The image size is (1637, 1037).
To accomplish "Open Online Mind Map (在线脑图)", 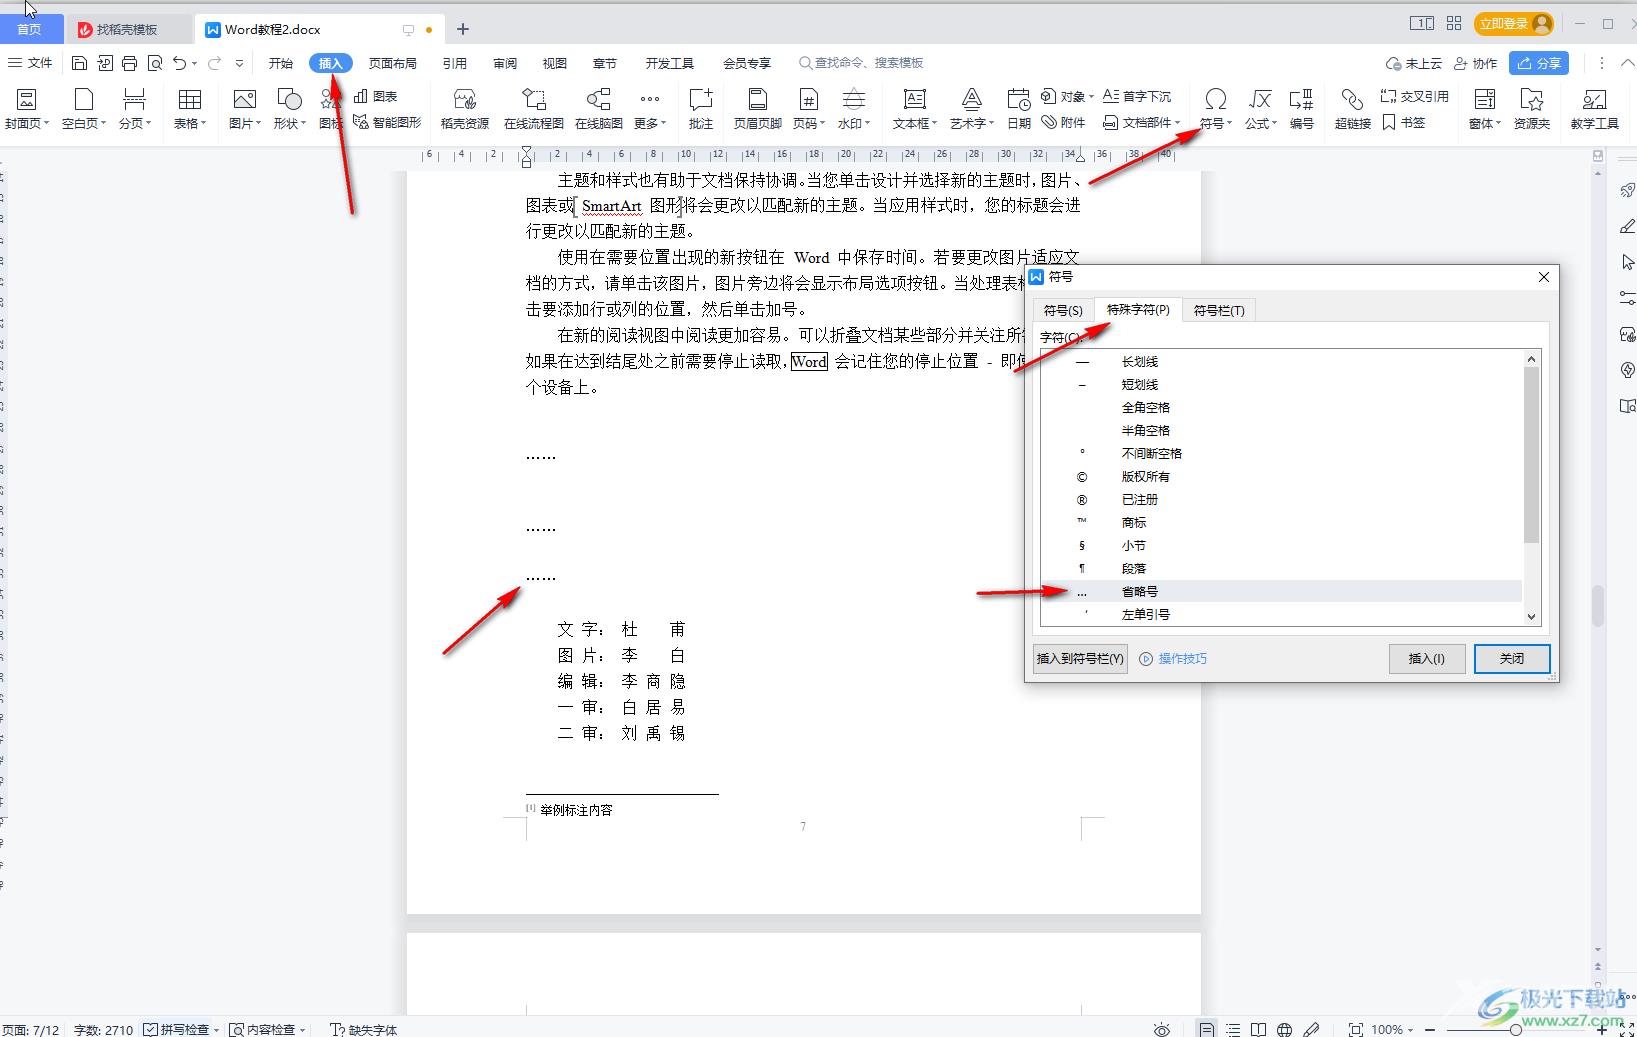I will pos(599,108).
